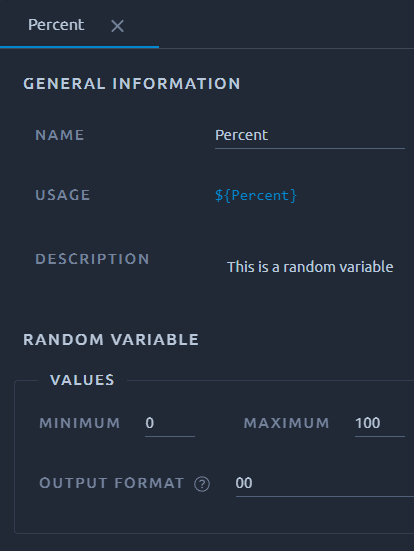Click the USAGE field label

[63, 195]
